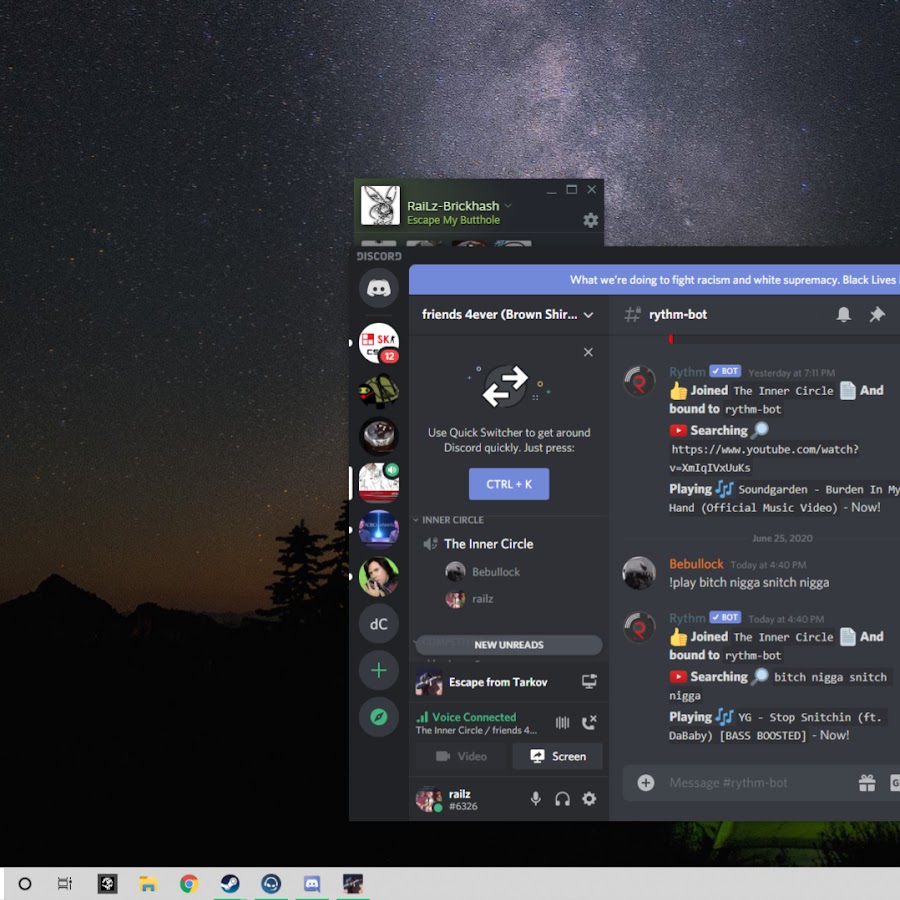Open Bebullock's avatar in the chat
900x900 pixels.
[639, 573]
